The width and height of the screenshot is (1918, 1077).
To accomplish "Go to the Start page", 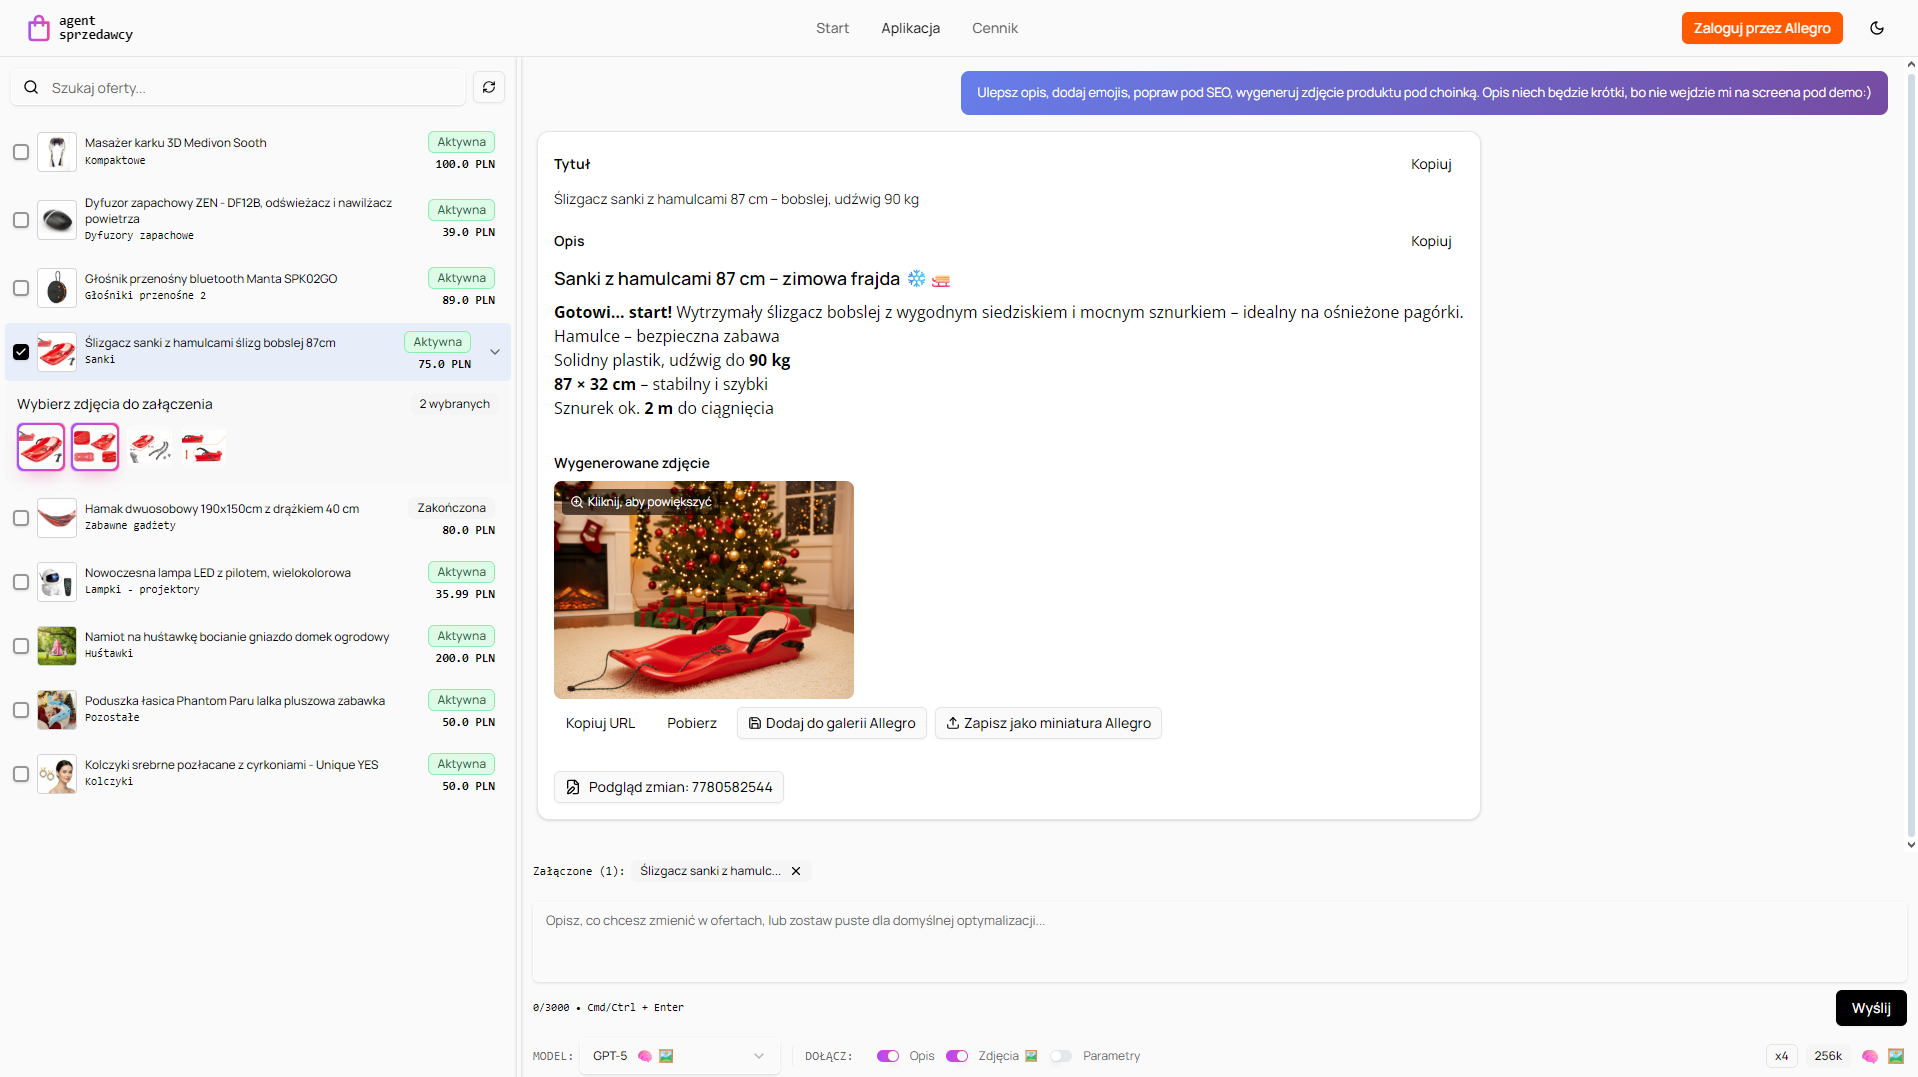I will coord(832,28).
